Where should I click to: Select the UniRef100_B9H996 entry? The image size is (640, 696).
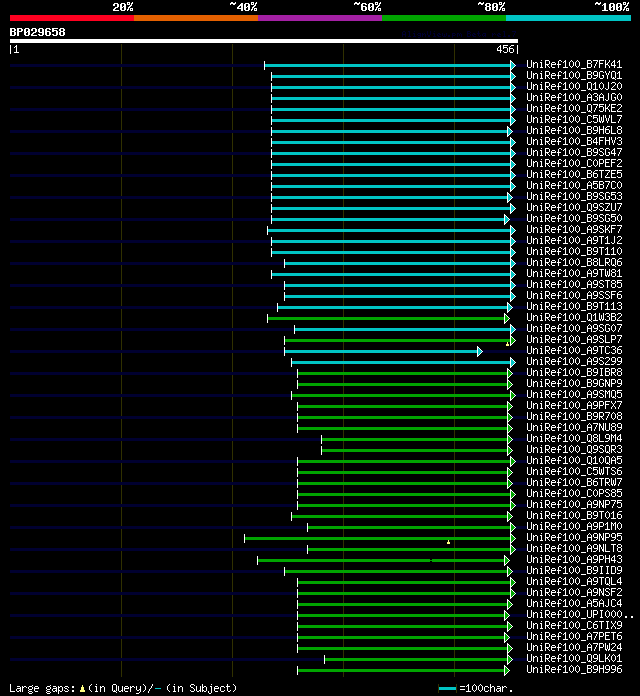[574, 669]
